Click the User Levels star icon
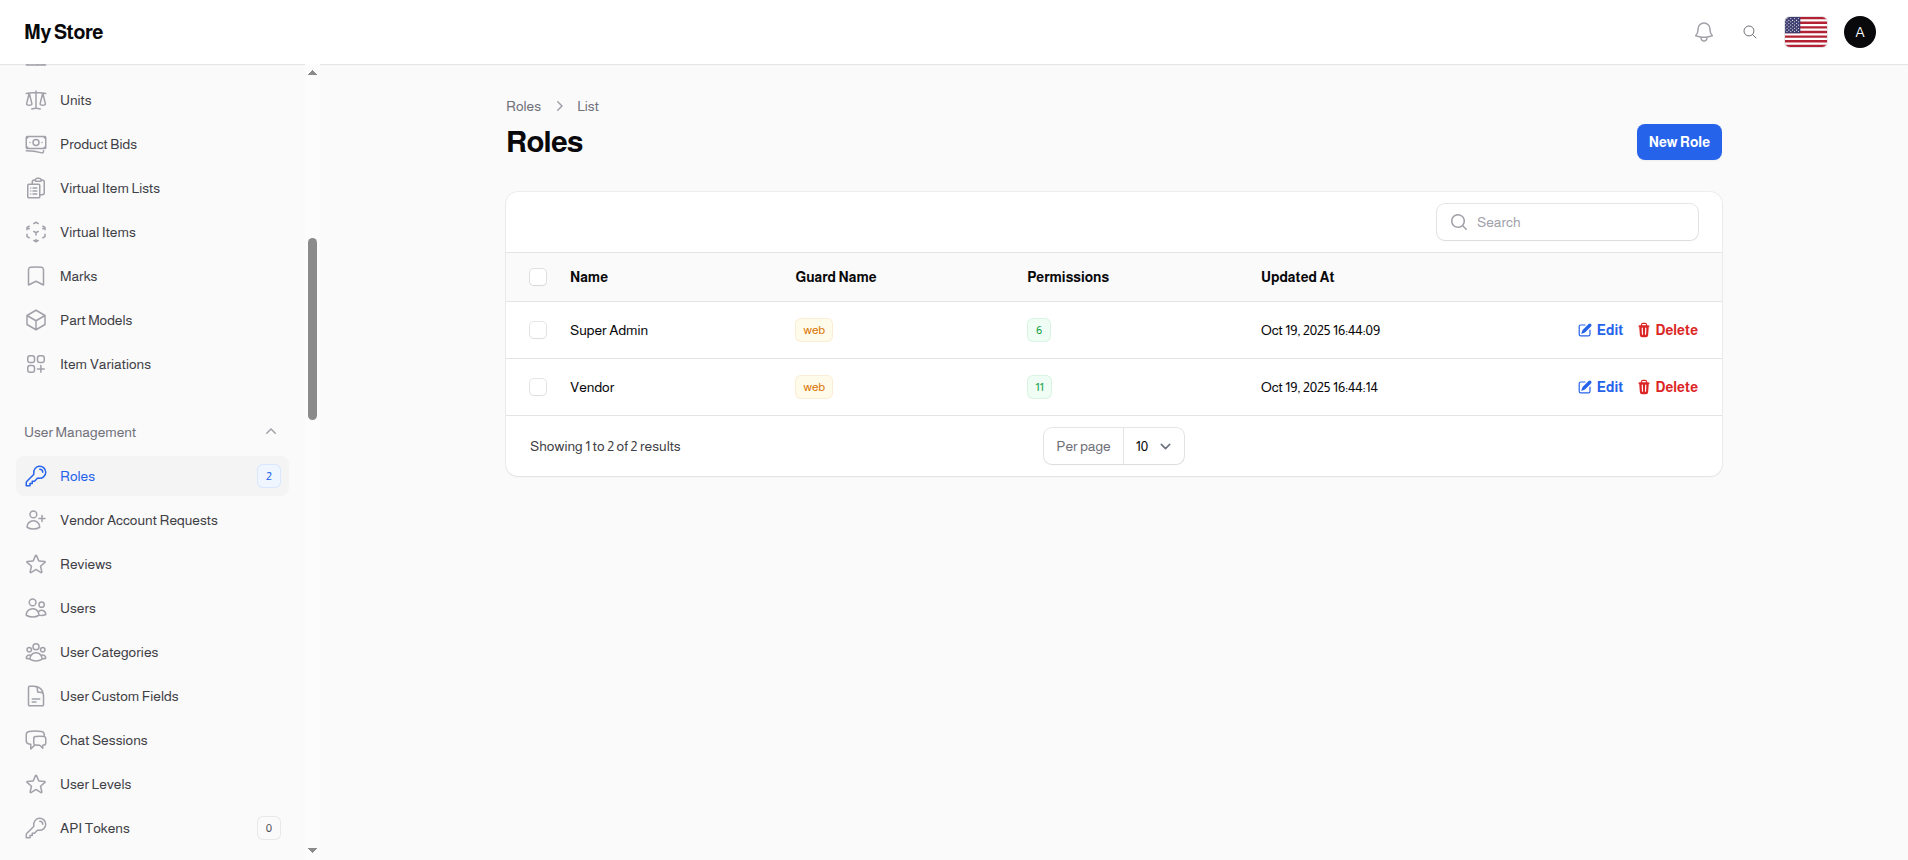 click(36, 784)
